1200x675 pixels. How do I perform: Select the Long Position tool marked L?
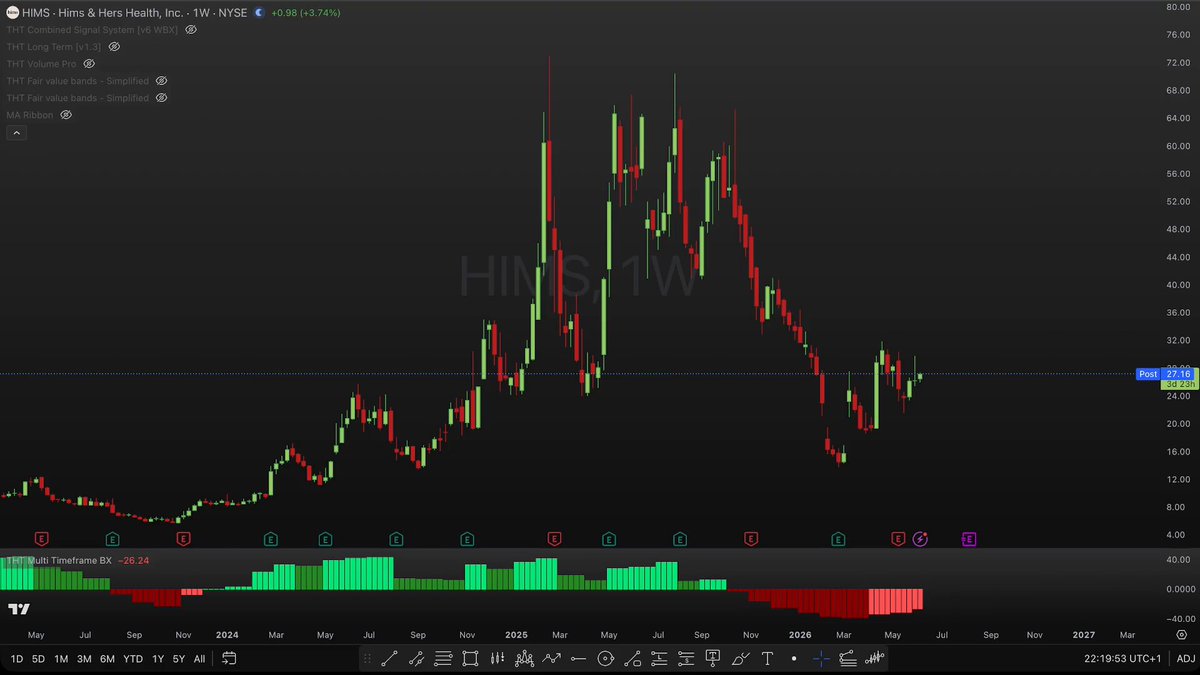(659, 658)
